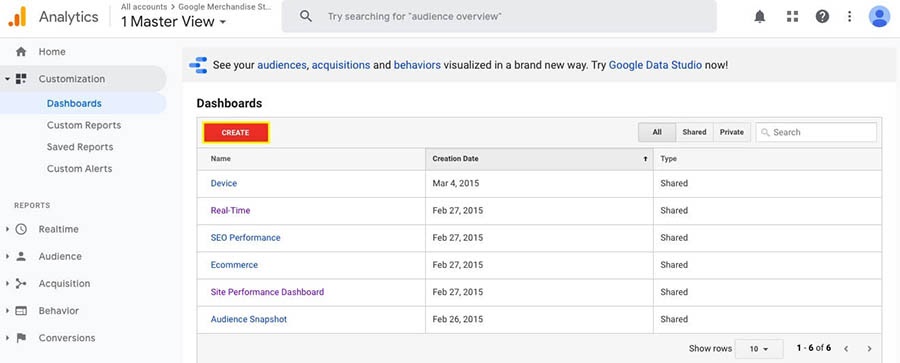Image resolution: width=900 pixels, height=363 pixels.
Task: Open Custom Reports in the sidebar
Action: coord(84,125)
